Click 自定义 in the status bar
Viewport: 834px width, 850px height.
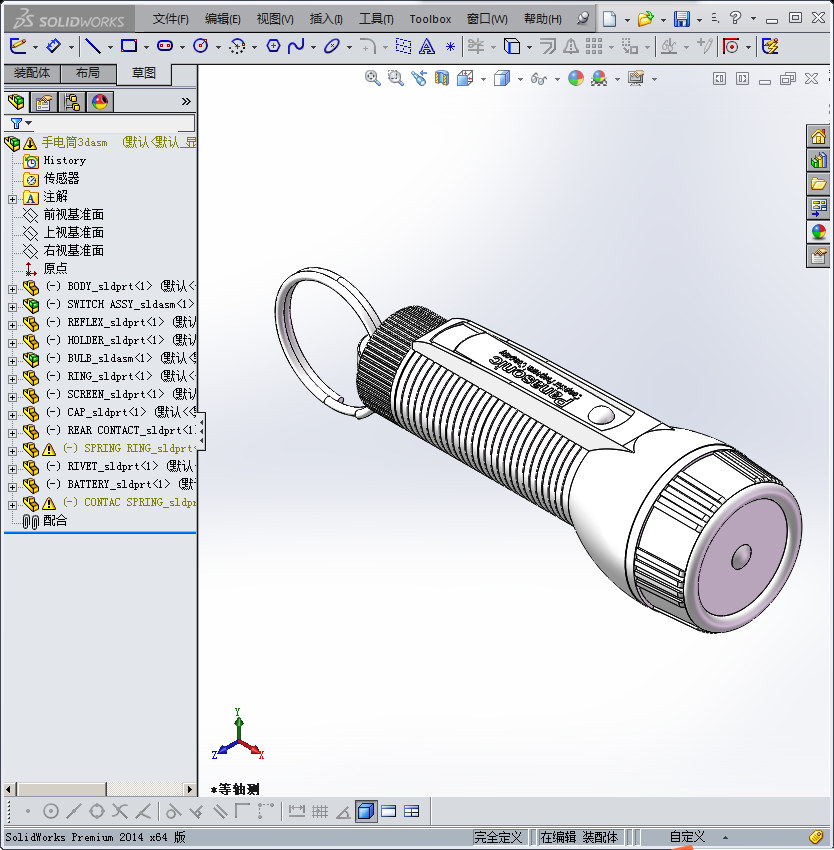[687, 837]
